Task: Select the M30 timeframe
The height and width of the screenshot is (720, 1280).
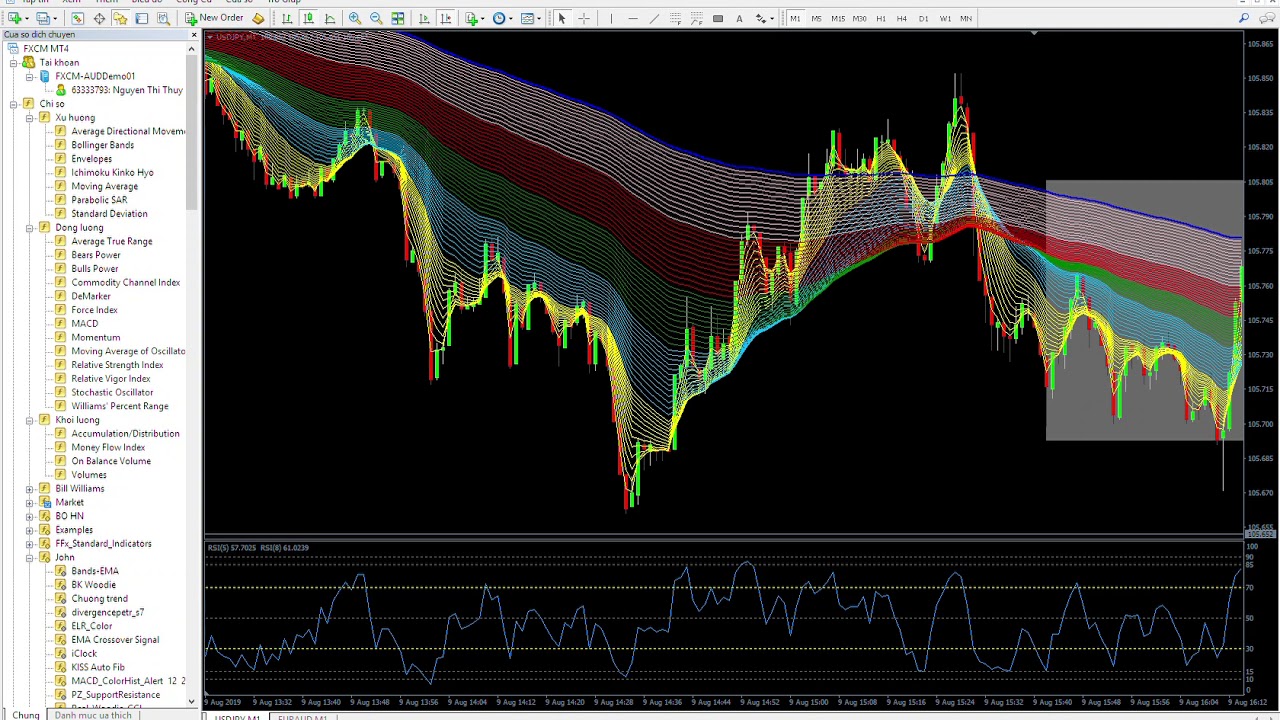Action: (859, 18)
